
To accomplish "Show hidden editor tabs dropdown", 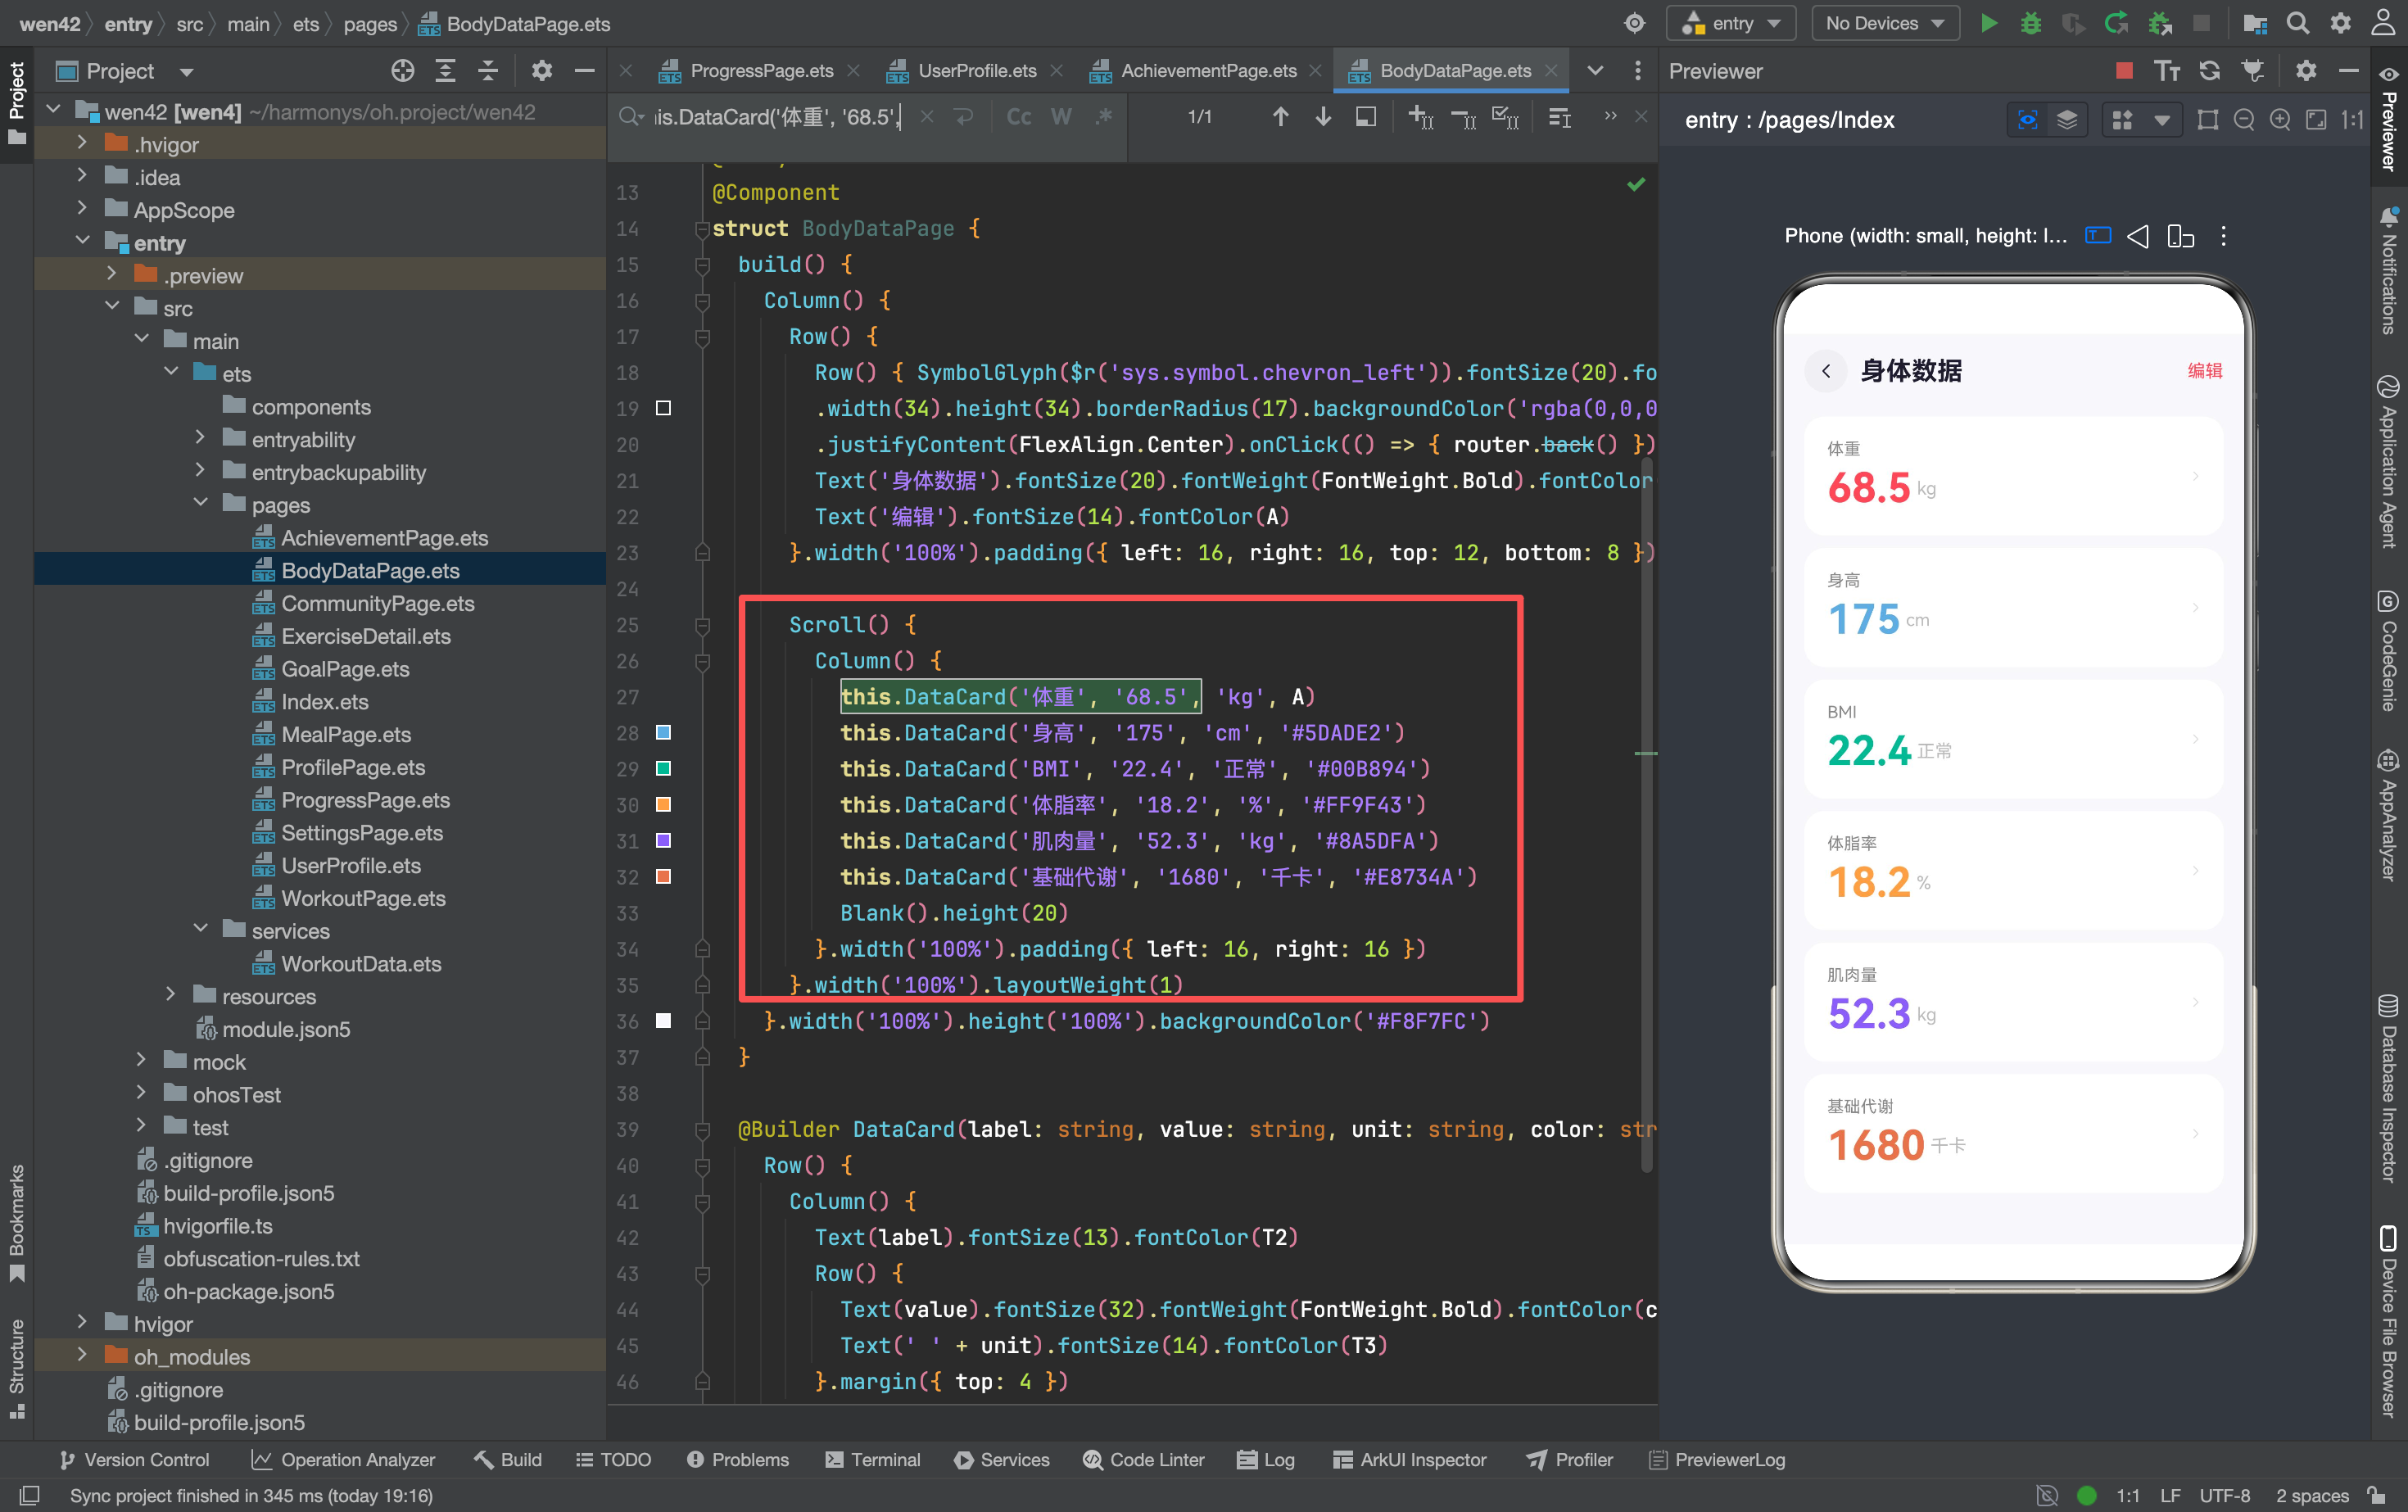I will pos(1595,70).
